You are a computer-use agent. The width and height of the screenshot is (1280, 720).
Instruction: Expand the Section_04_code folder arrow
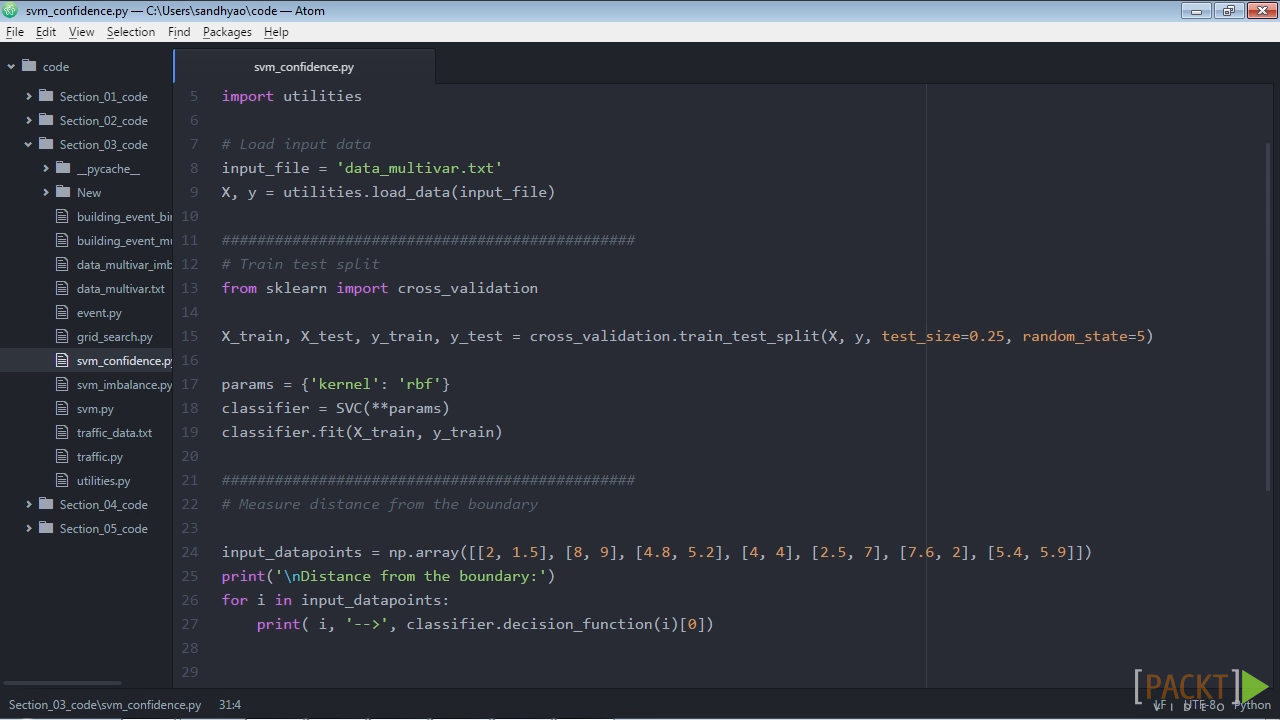29,505
